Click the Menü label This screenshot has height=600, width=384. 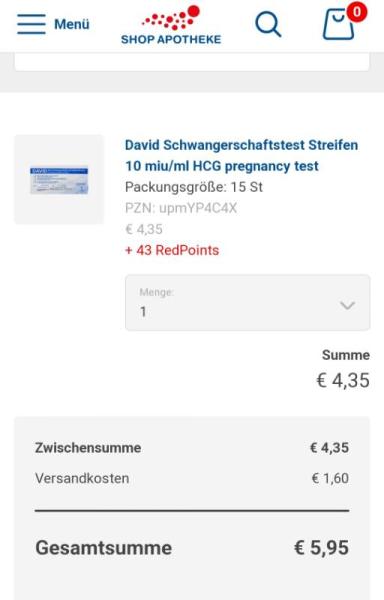coord(72,24)
